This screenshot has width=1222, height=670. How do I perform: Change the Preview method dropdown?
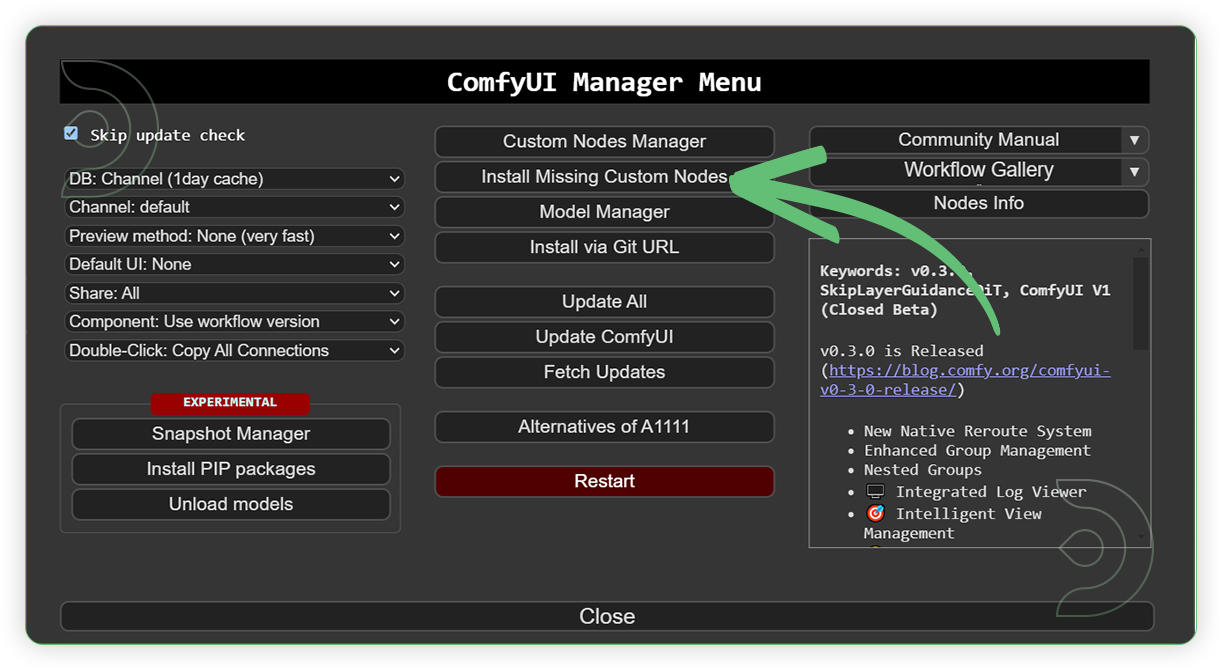point(234,235)
